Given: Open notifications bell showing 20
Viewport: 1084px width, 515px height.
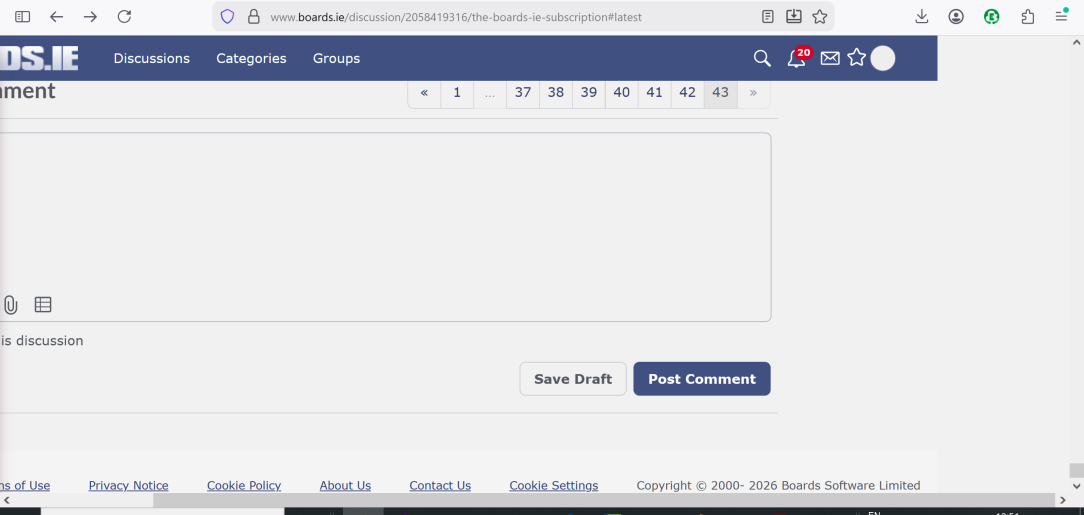Looking at the screenshot, I should coord(798,57).
